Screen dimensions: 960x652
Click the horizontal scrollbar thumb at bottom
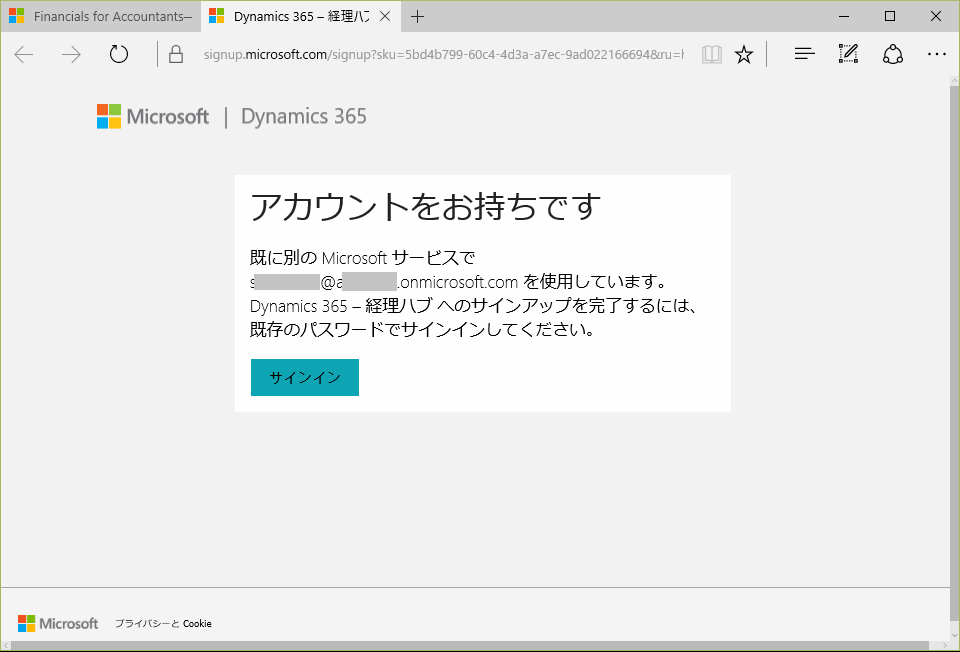(470, 646)
